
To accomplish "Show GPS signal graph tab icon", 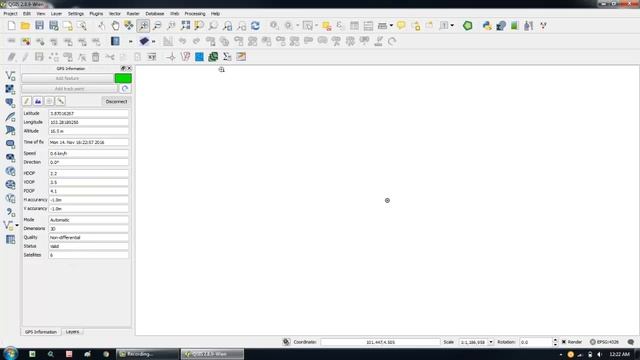I will [x=38, y=101].
